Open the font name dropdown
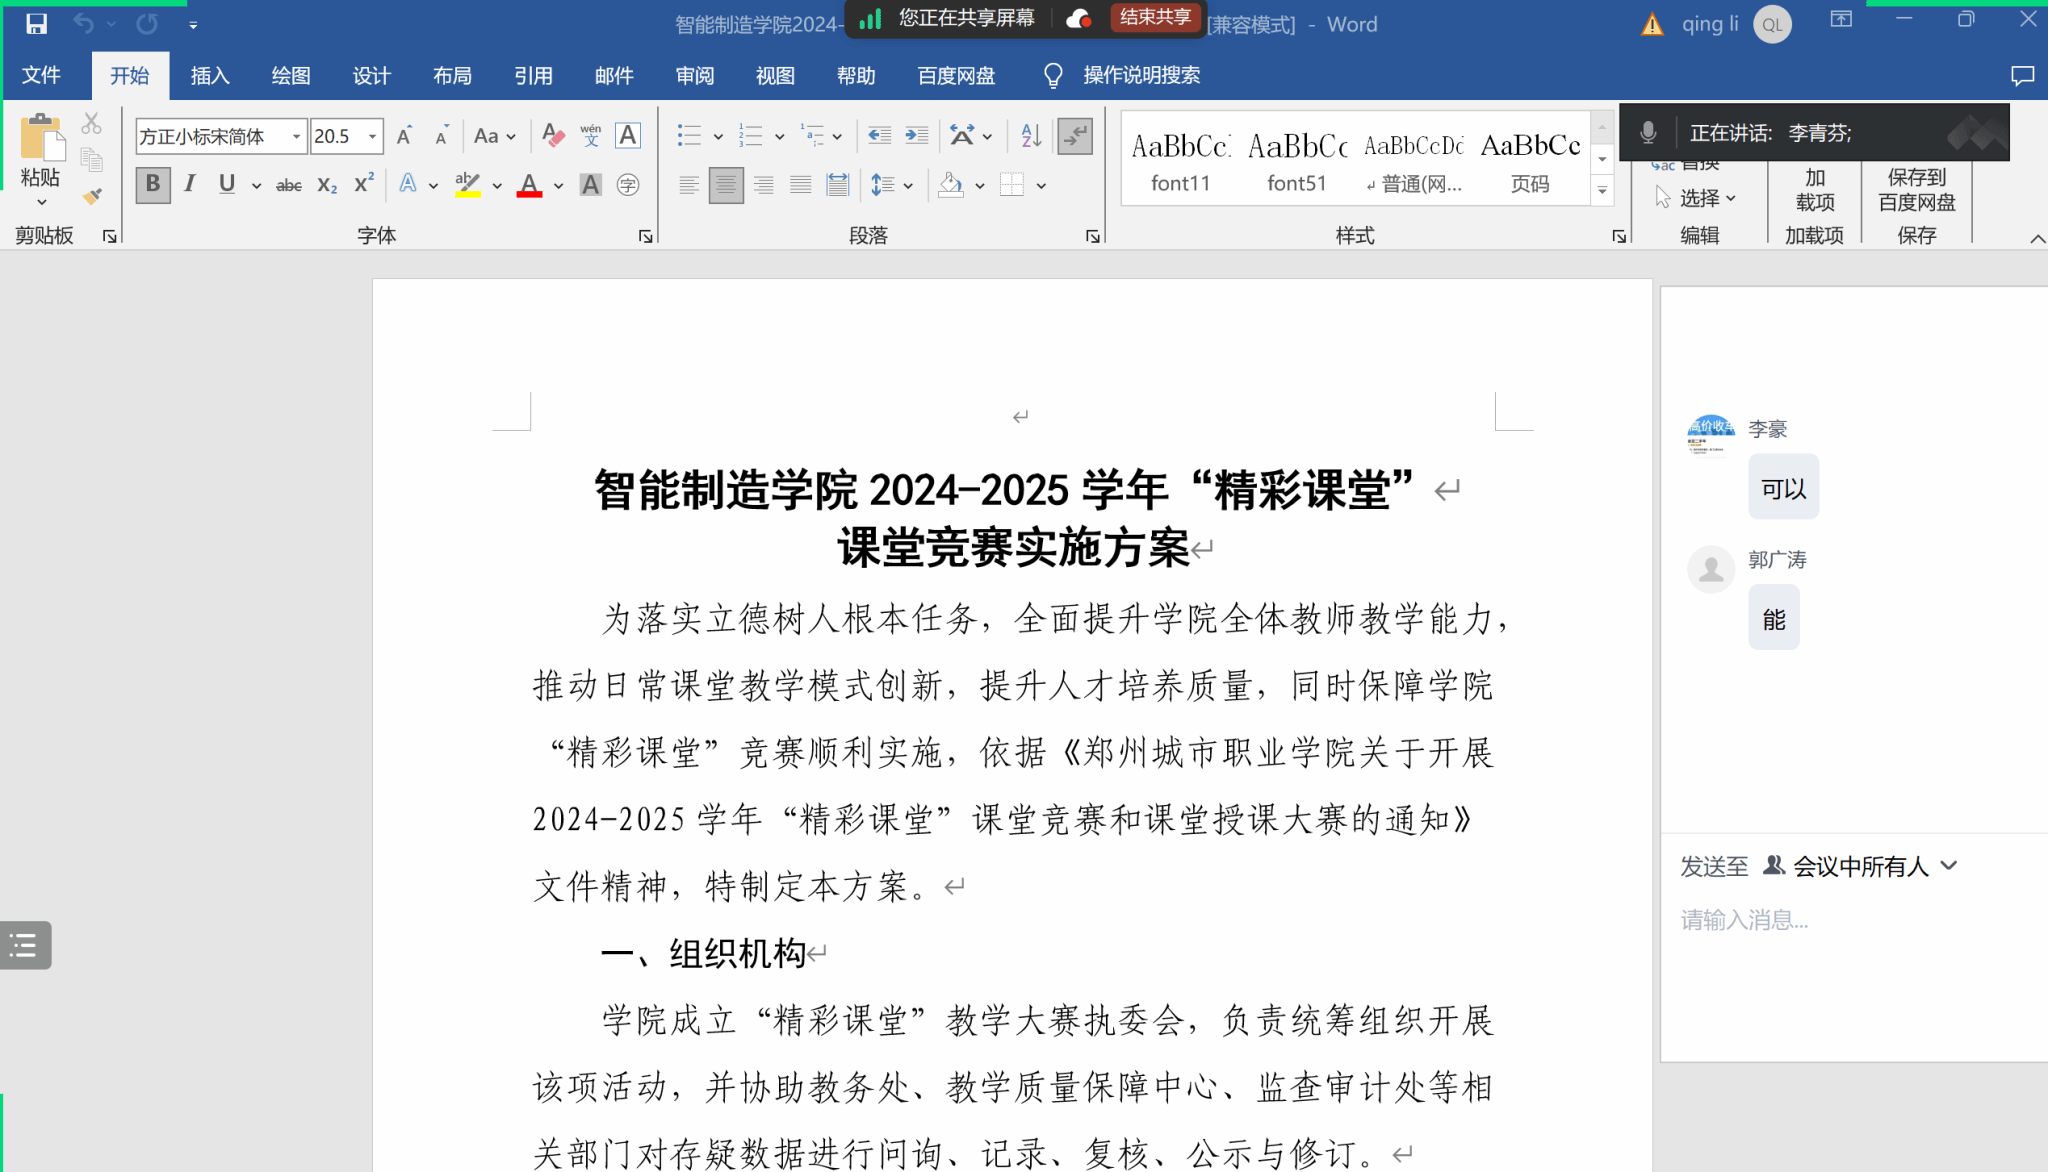The width and height of the screenshot is (2048, 1172). click(x=296, y=135)
